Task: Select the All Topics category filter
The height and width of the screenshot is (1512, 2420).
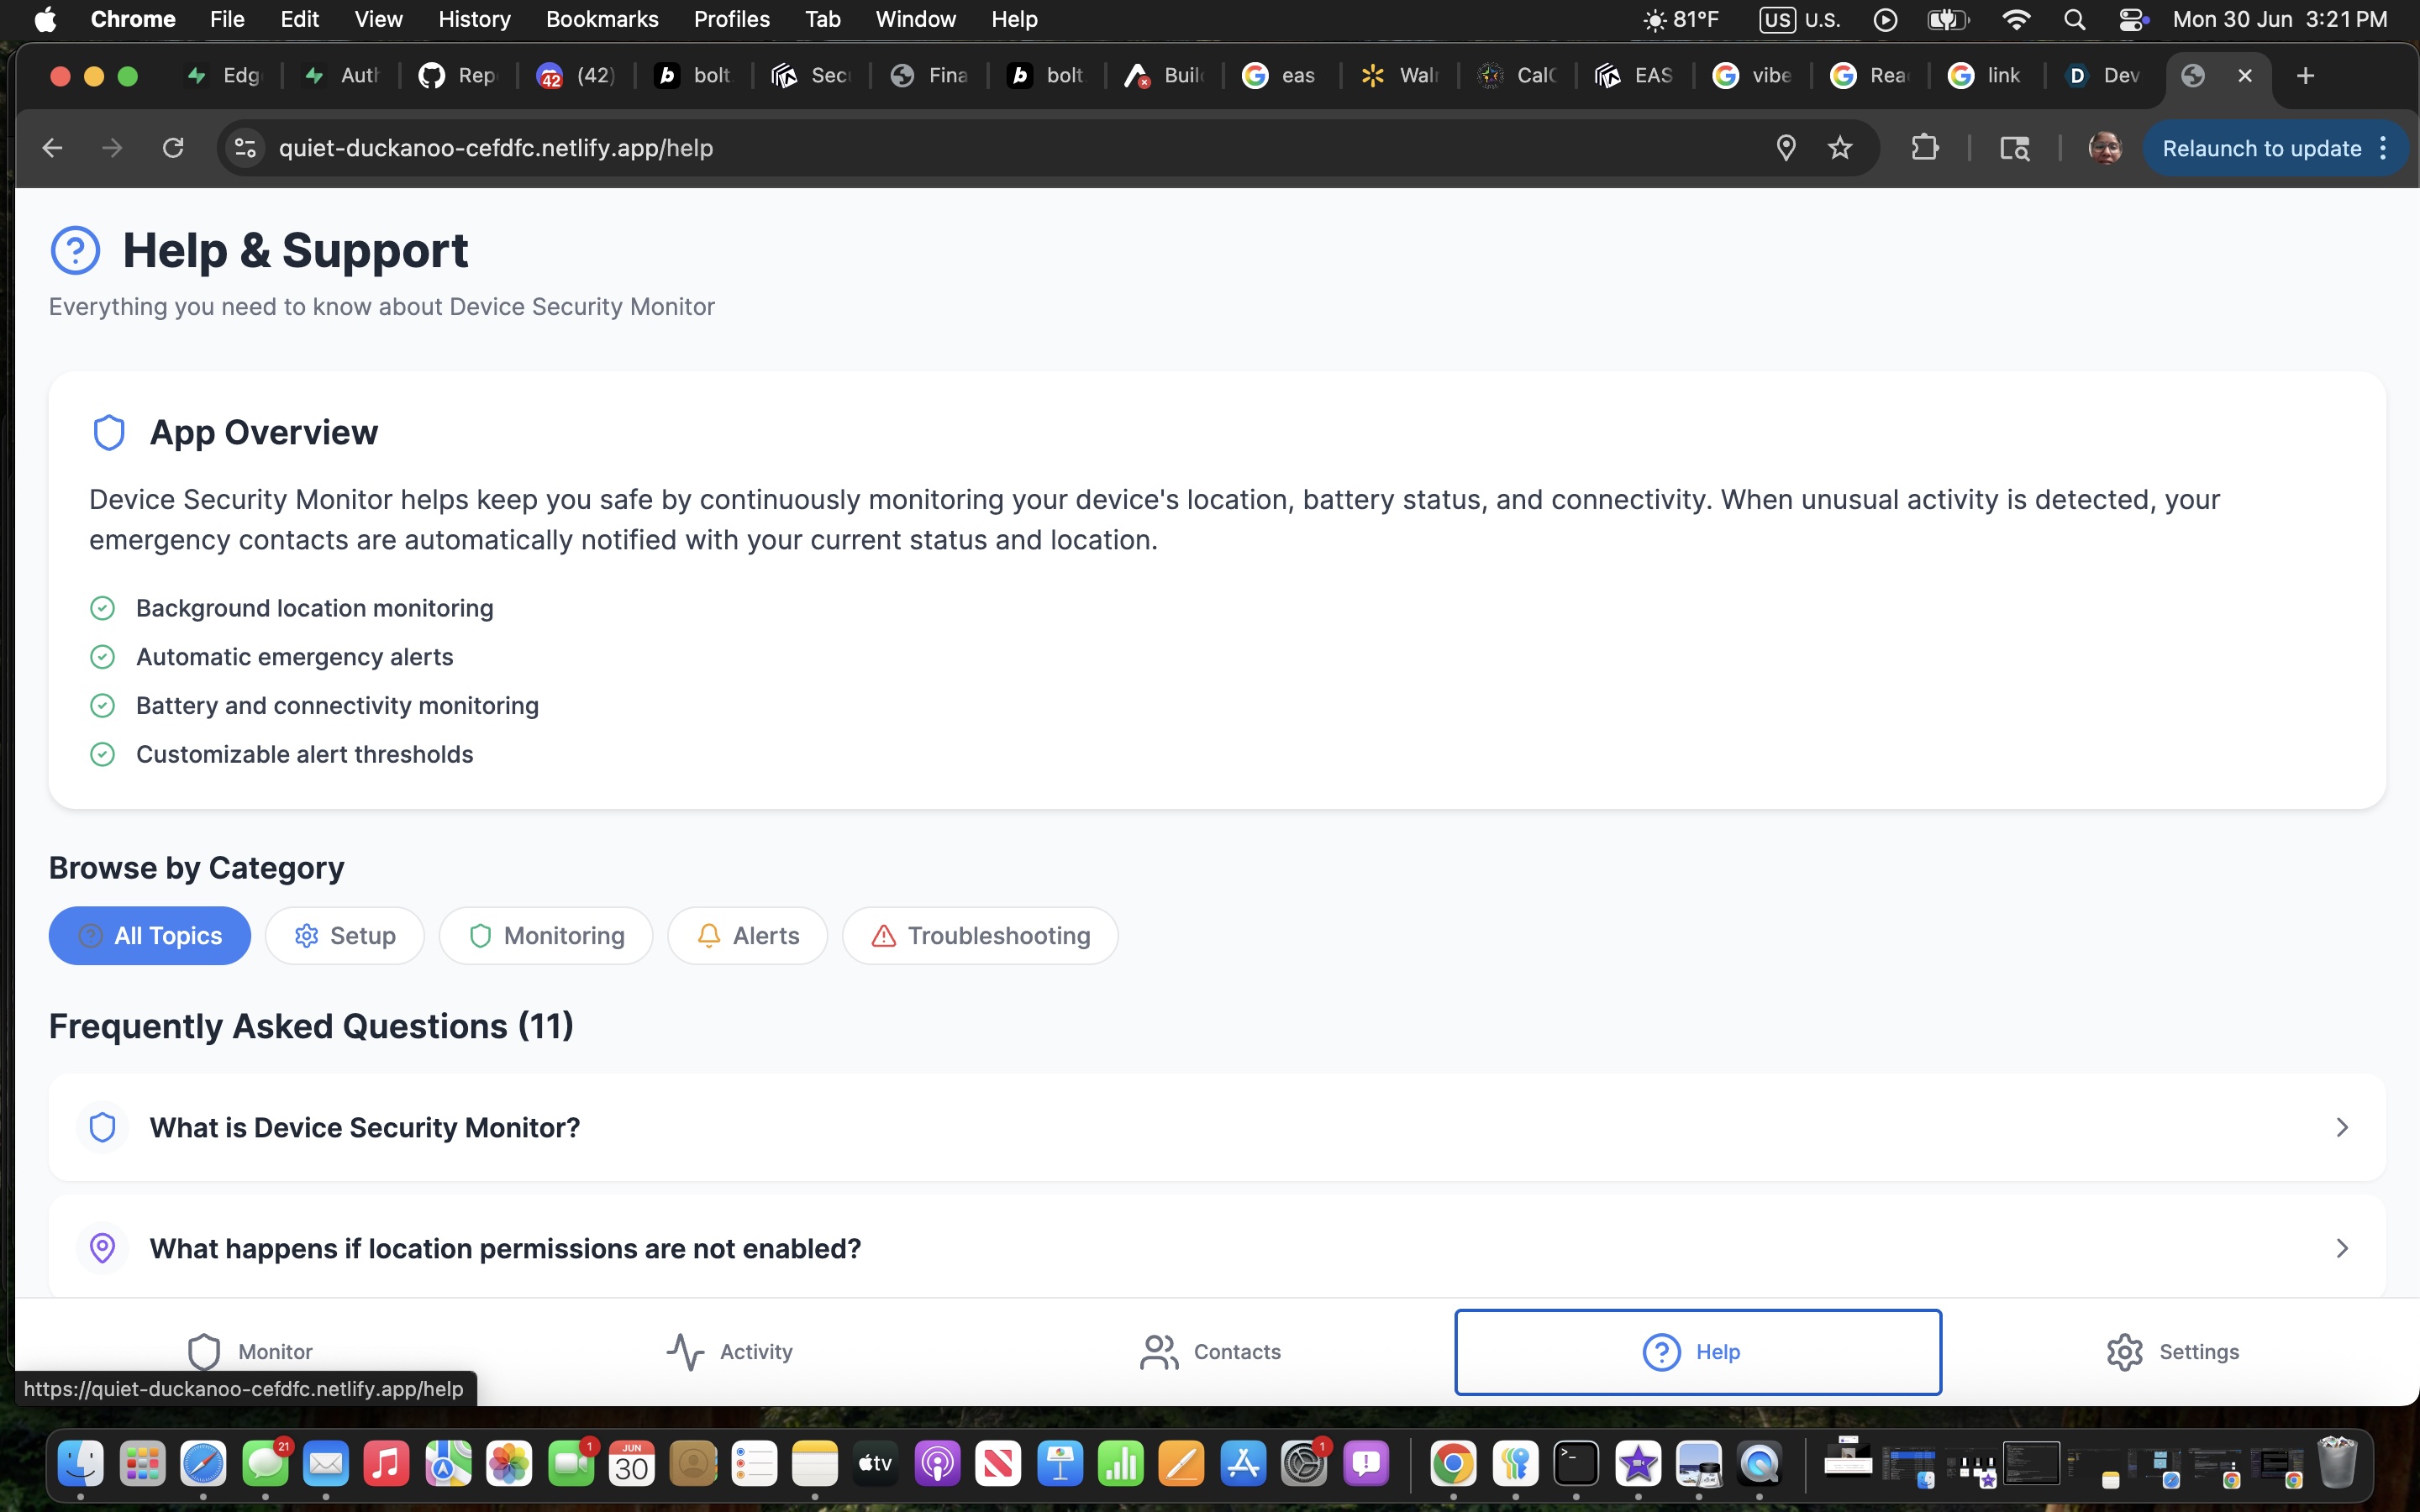Action: (x=150, y=935)
